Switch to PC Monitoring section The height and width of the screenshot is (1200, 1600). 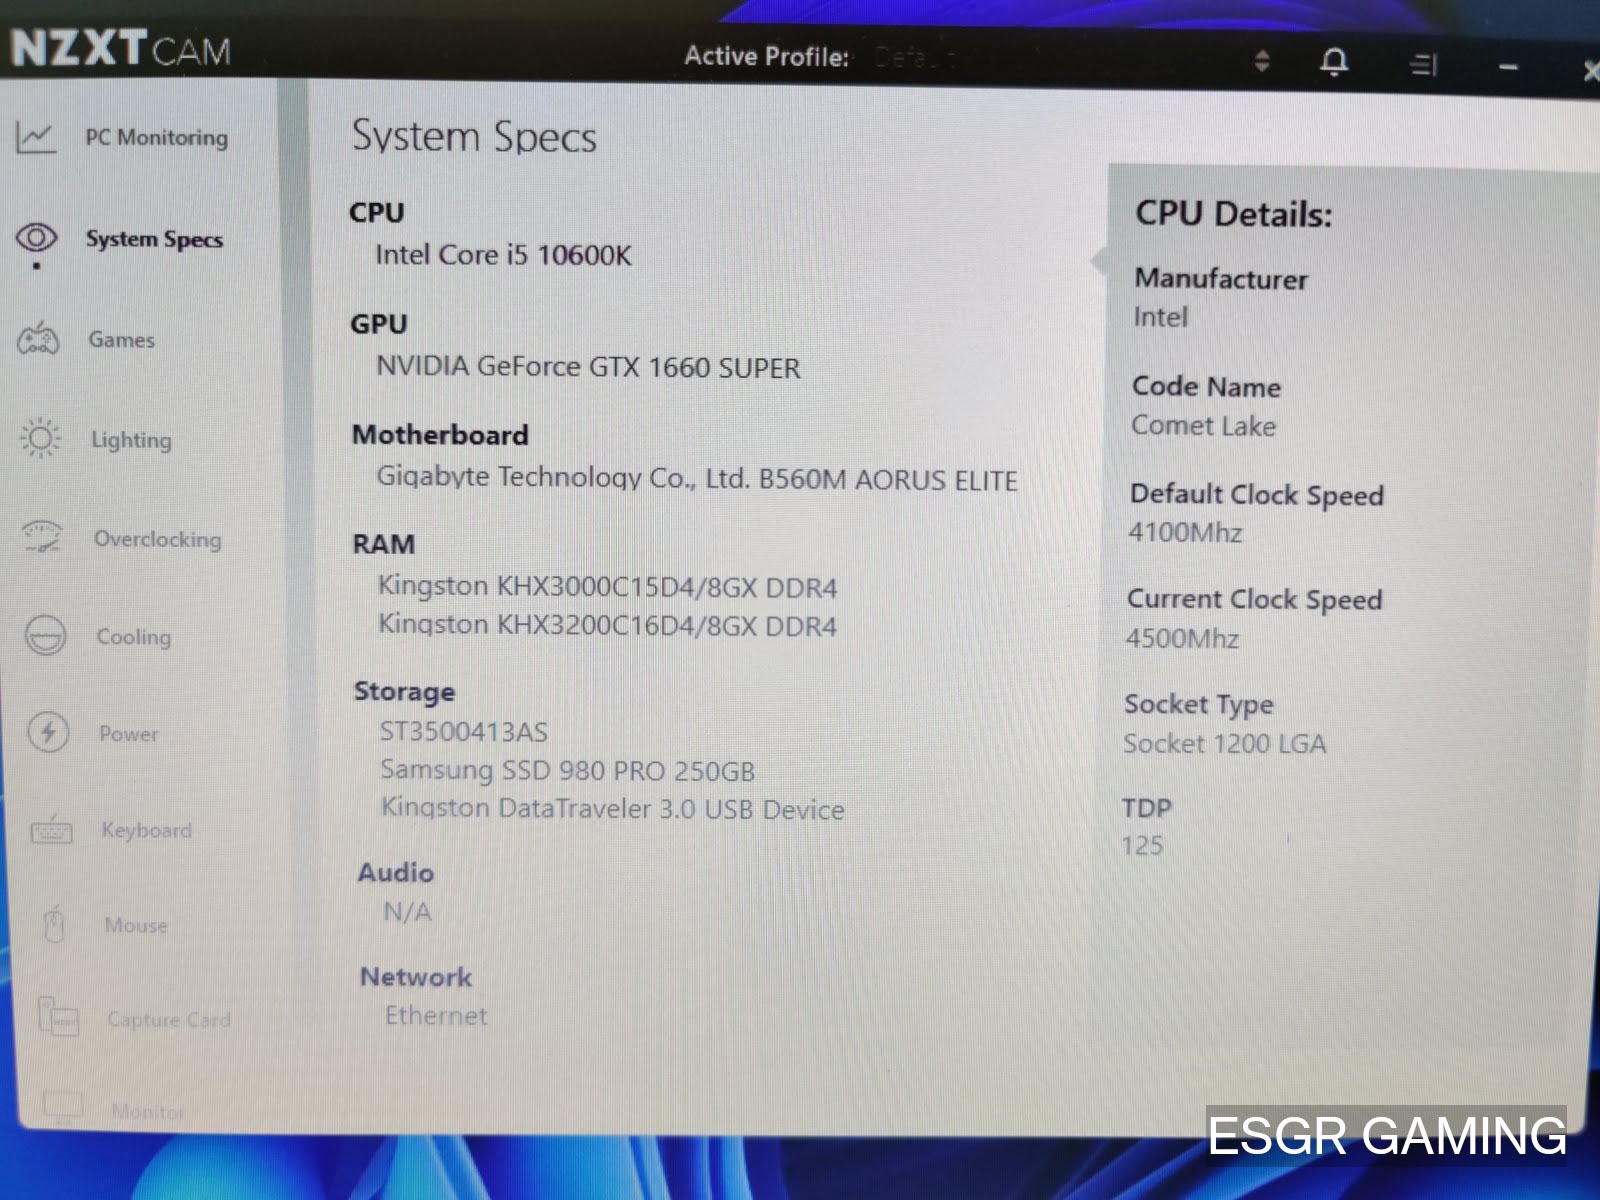click(x=156, y=138)
